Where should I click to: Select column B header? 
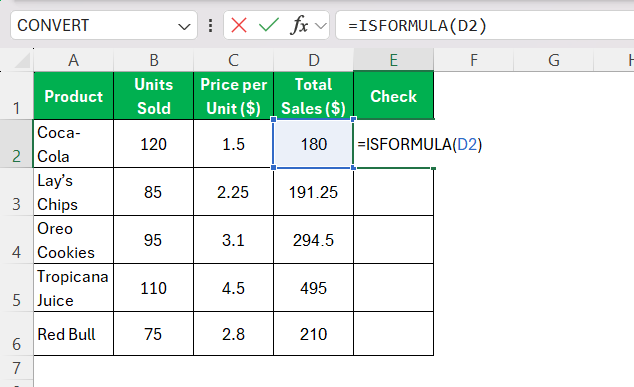pyautogui.click(x=153, y=60)
